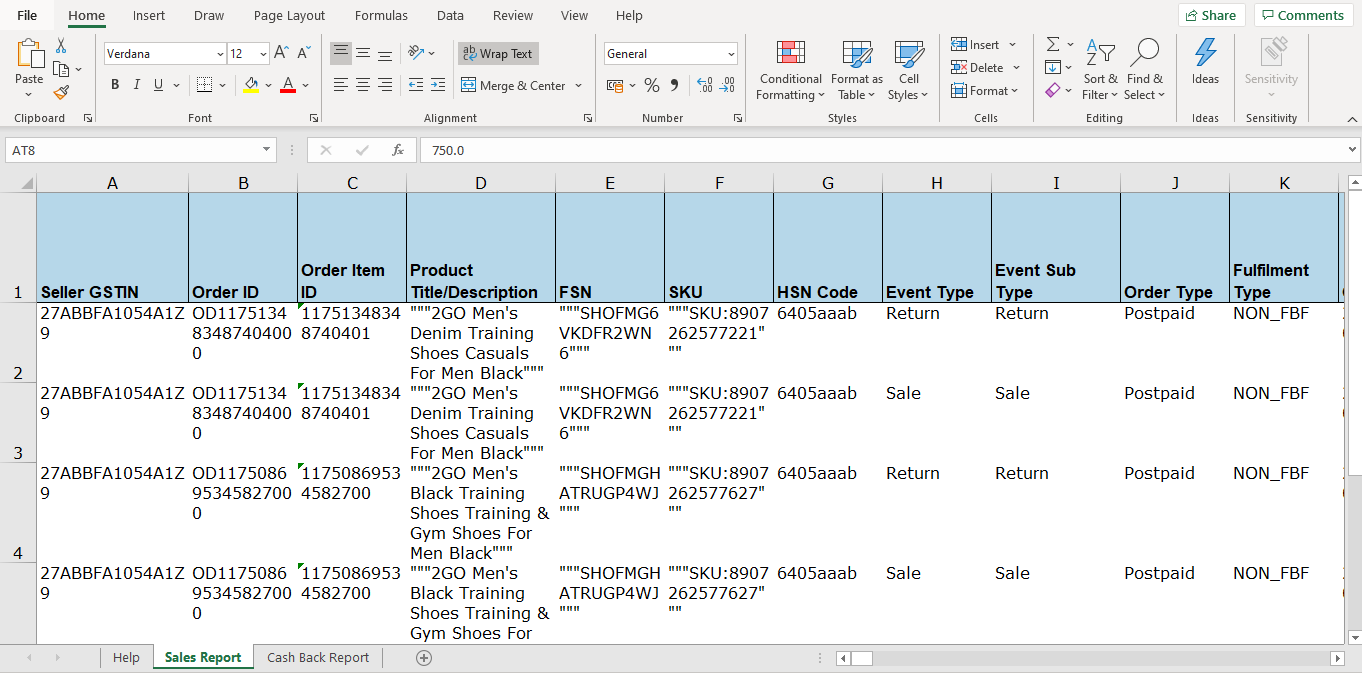This screenshot has width=1362, height=673.
Task: Open the font size dropdown showing 12
Action: point(263,54)
